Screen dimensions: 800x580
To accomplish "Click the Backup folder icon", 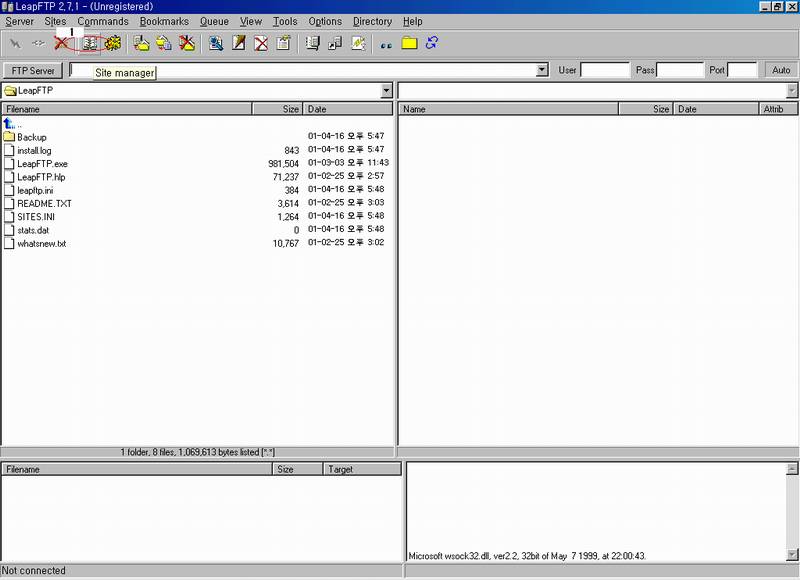I will (x=9, y=137).
